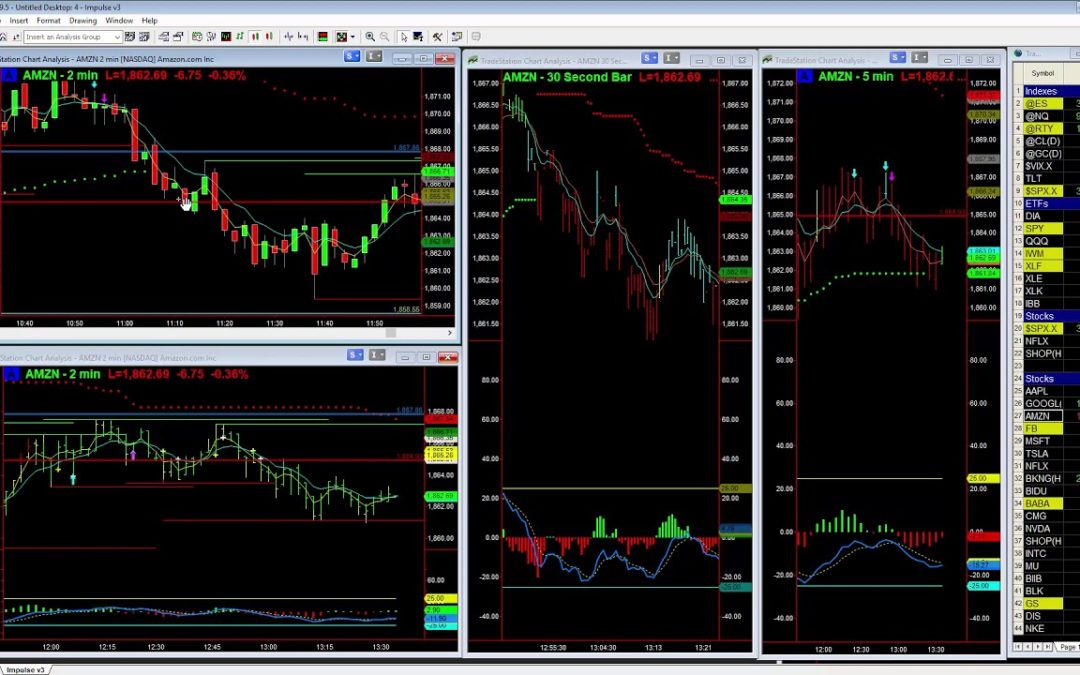The height and width of the screenshot is (675, 1080).
Task: Click the black chart-window toolbar icon
Action: click(x=226, y=37)
